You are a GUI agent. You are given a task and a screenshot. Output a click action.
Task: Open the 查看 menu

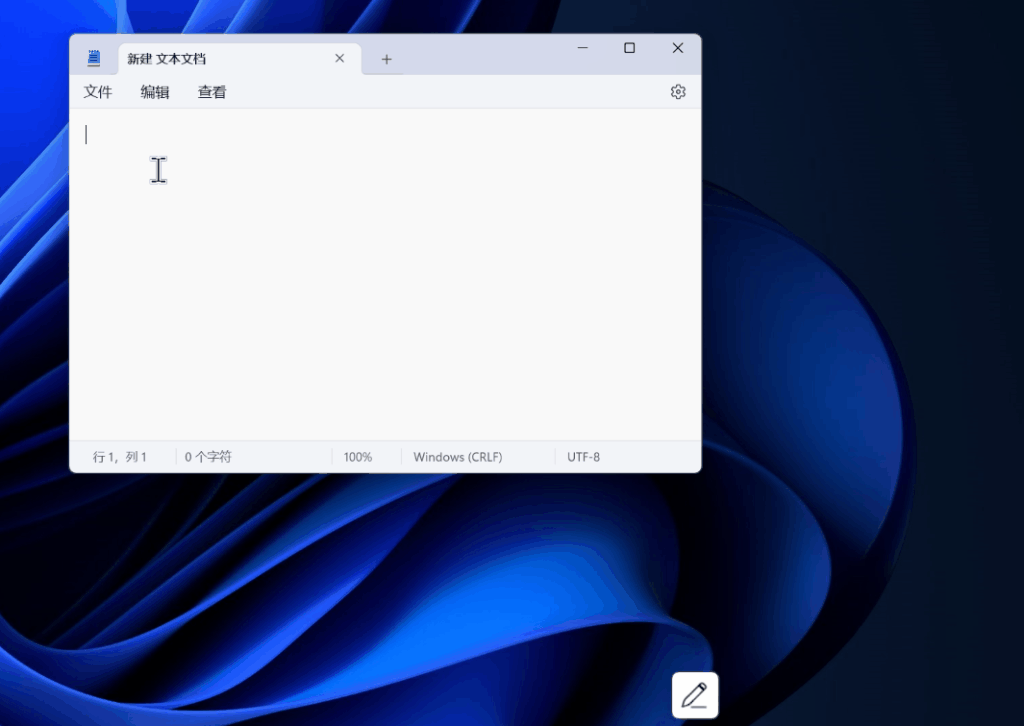tap(212, 92)
